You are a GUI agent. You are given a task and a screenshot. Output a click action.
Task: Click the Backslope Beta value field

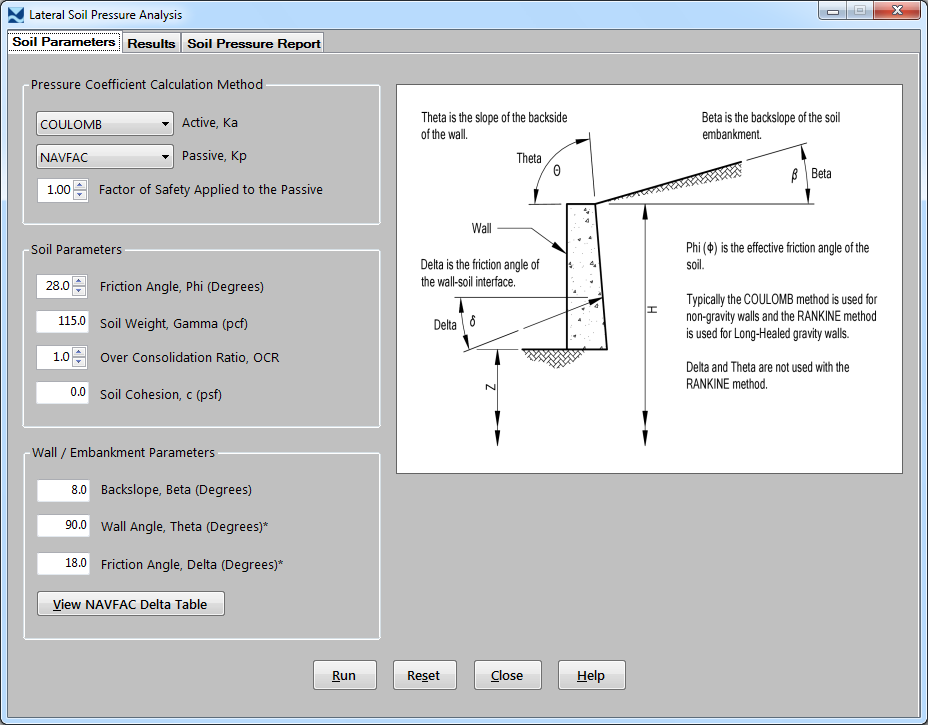(63, 490)
